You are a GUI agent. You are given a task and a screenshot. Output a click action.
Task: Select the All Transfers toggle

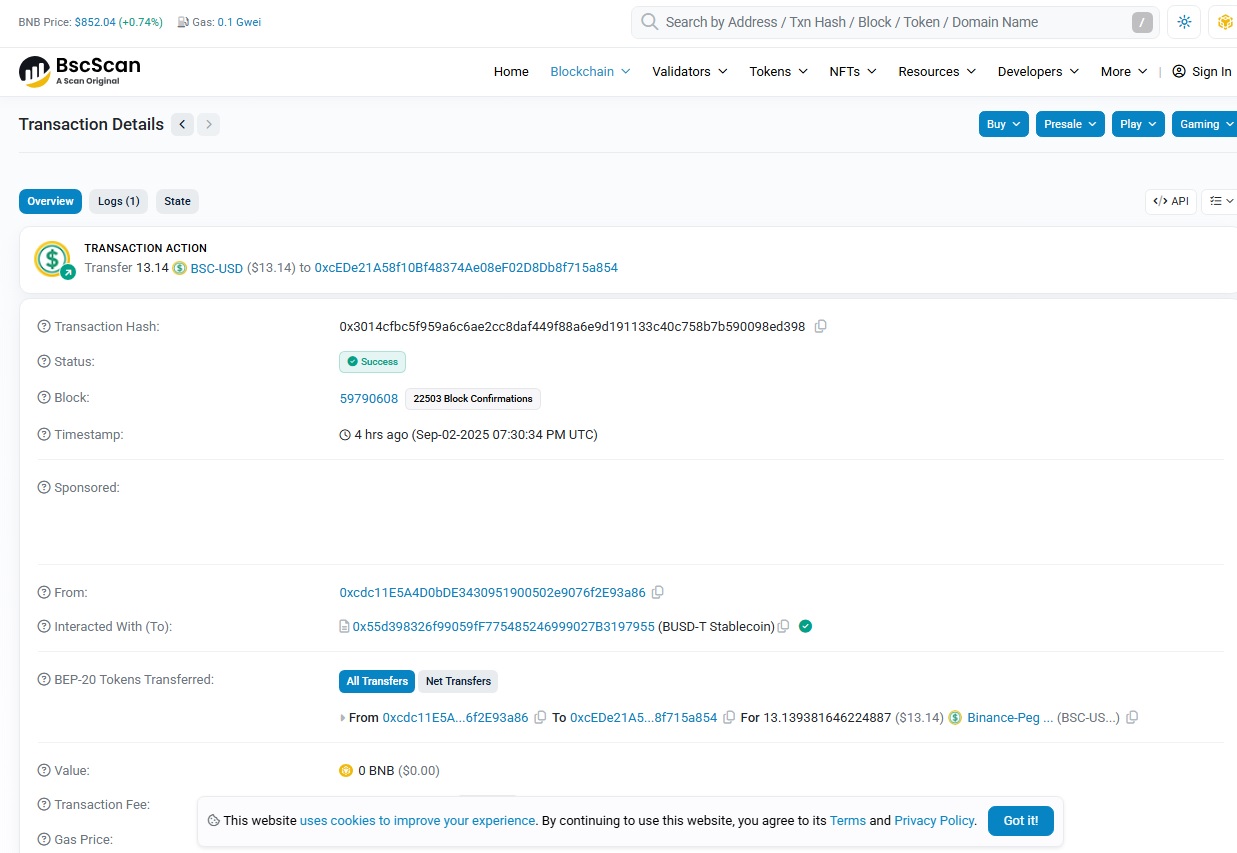click(377, 682)
